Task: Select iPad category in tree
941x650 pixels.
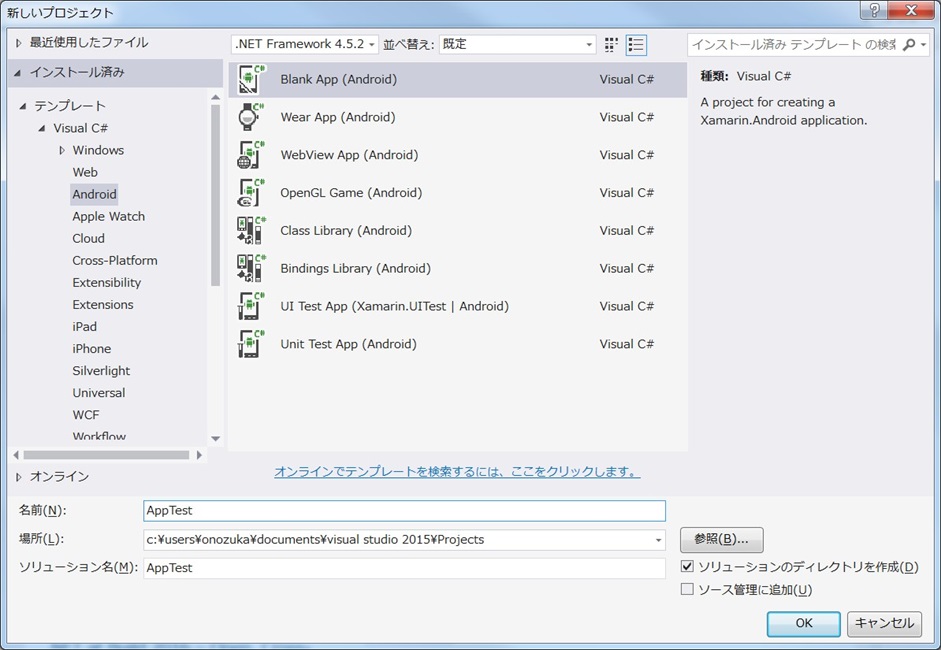Action: (84, 327)
